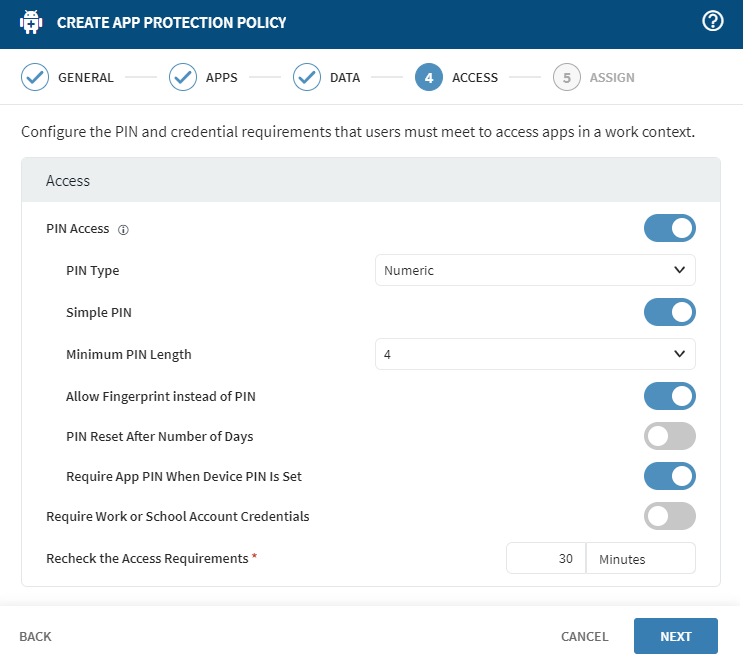Click the step 5 Assign circle
Screen dimensions: 743x670
pos(567,77)
